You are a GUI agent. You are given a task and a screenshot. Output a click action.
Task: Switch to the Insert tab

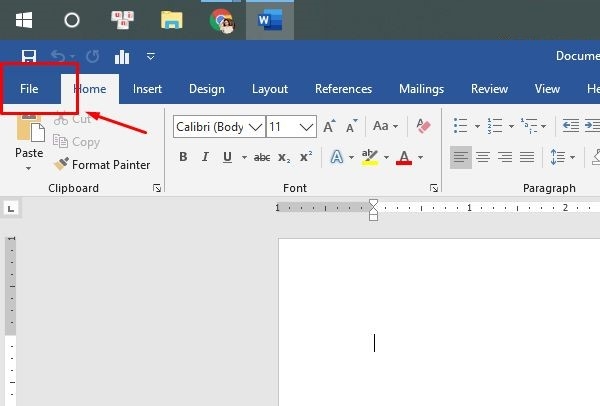point(147,89)
